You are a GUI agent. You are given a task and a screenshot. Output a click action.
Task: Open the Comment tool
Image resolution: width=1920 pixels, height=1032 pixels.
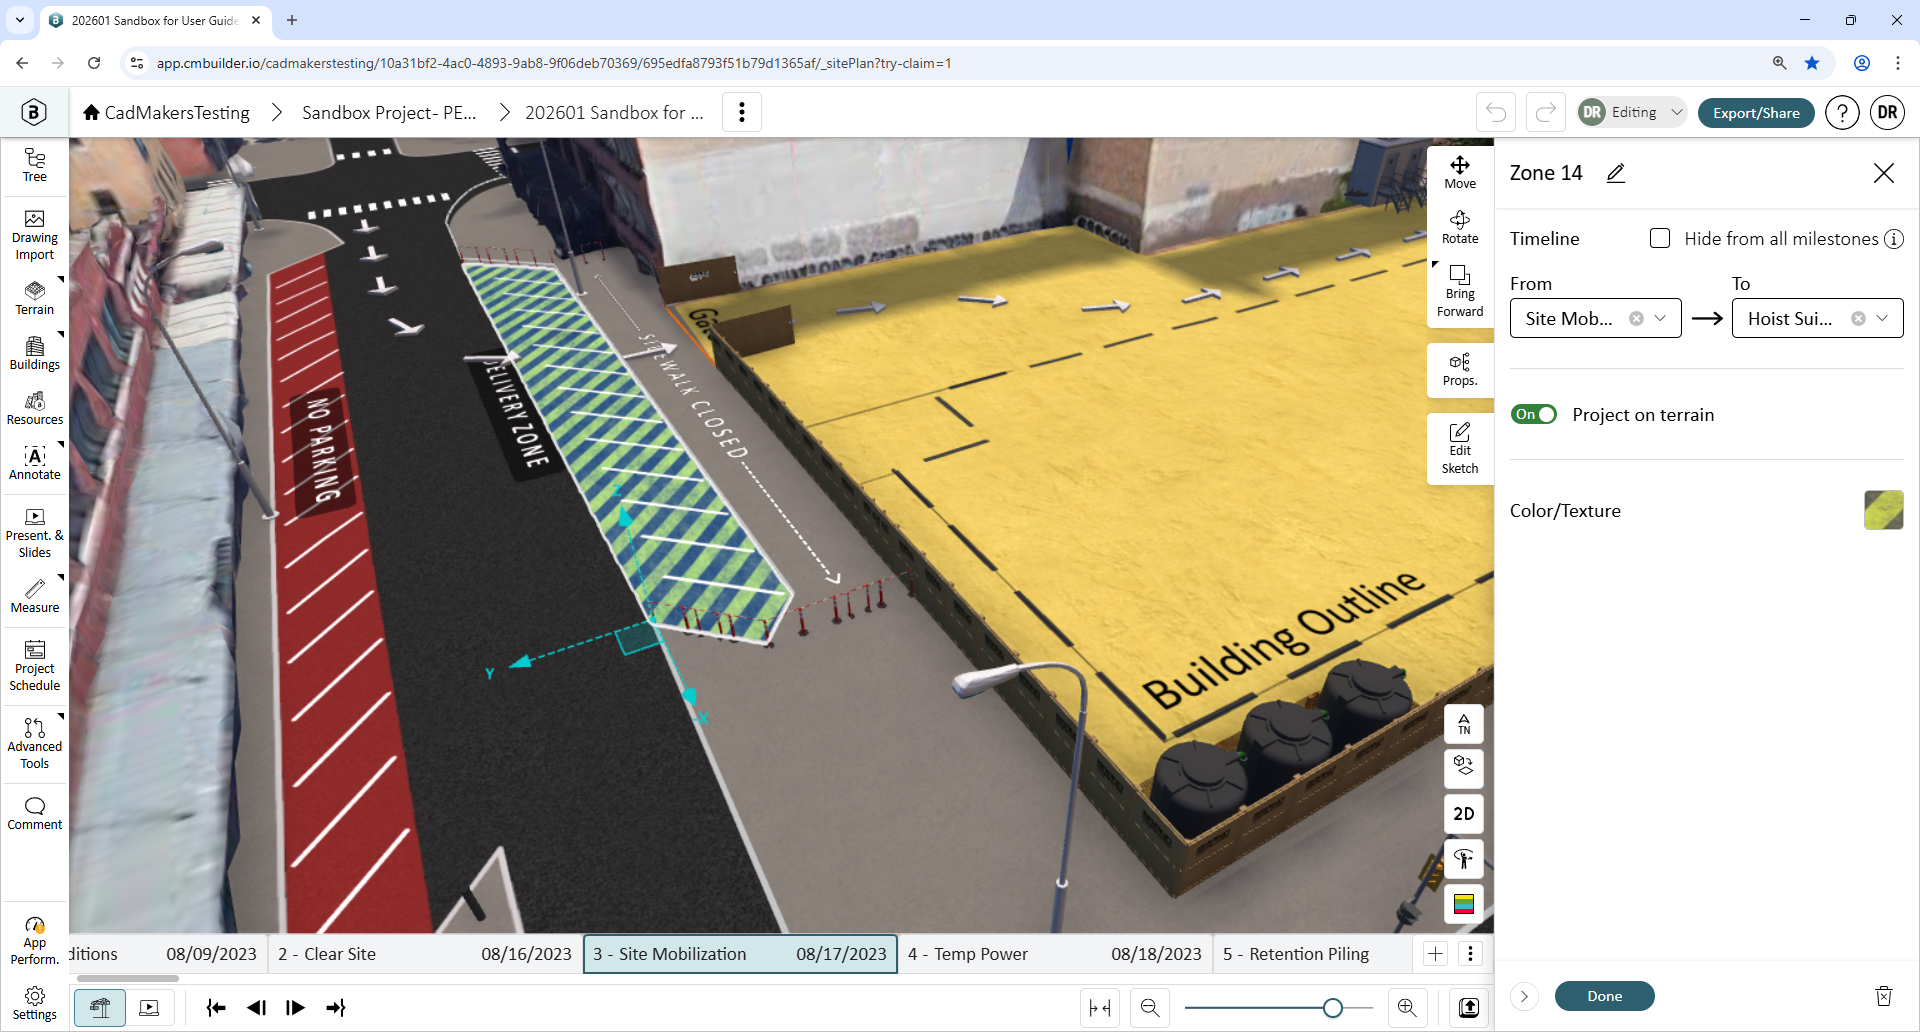click(x=35, y=814)
